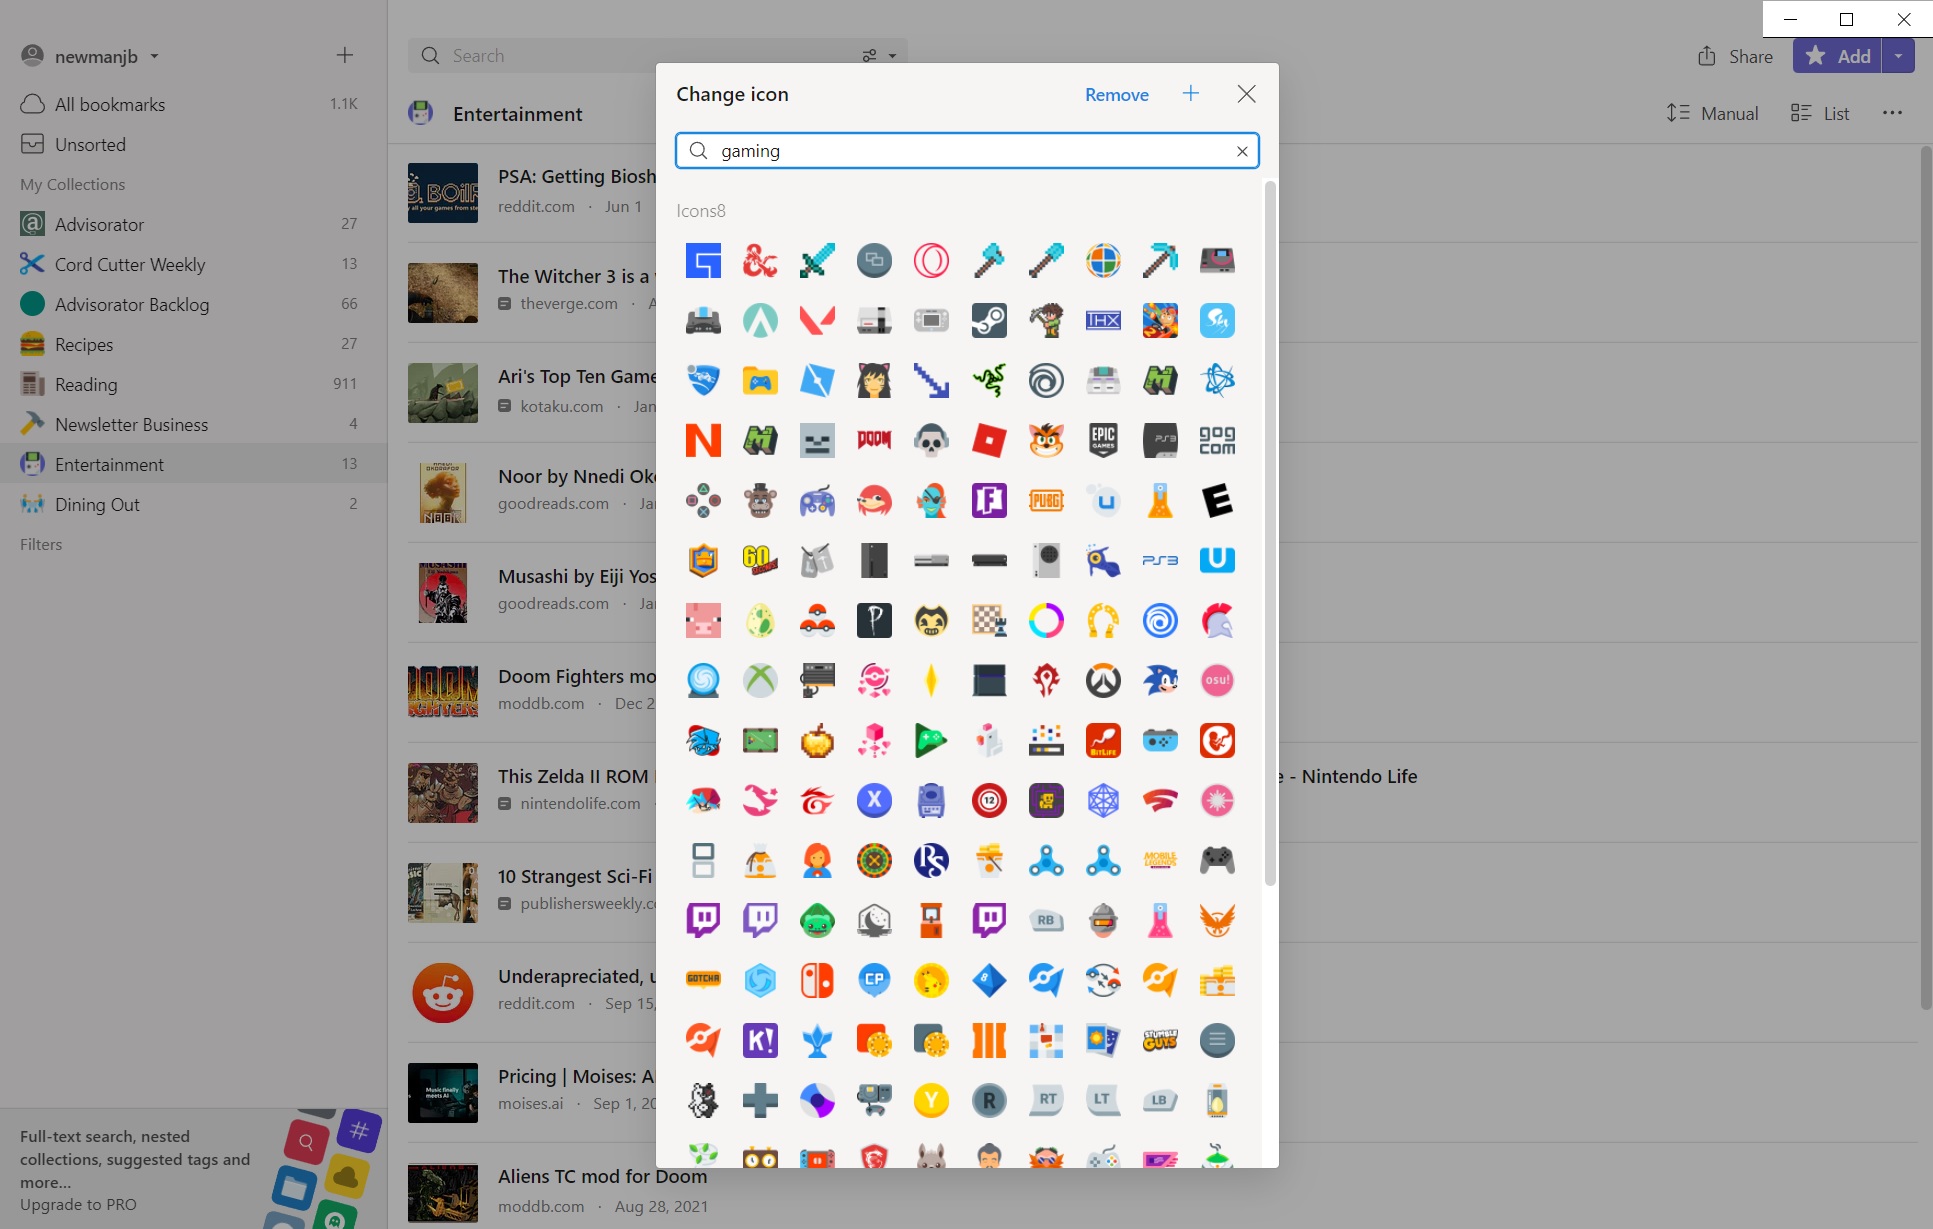Open the Manual sorting dropdown

point(1713,113)
